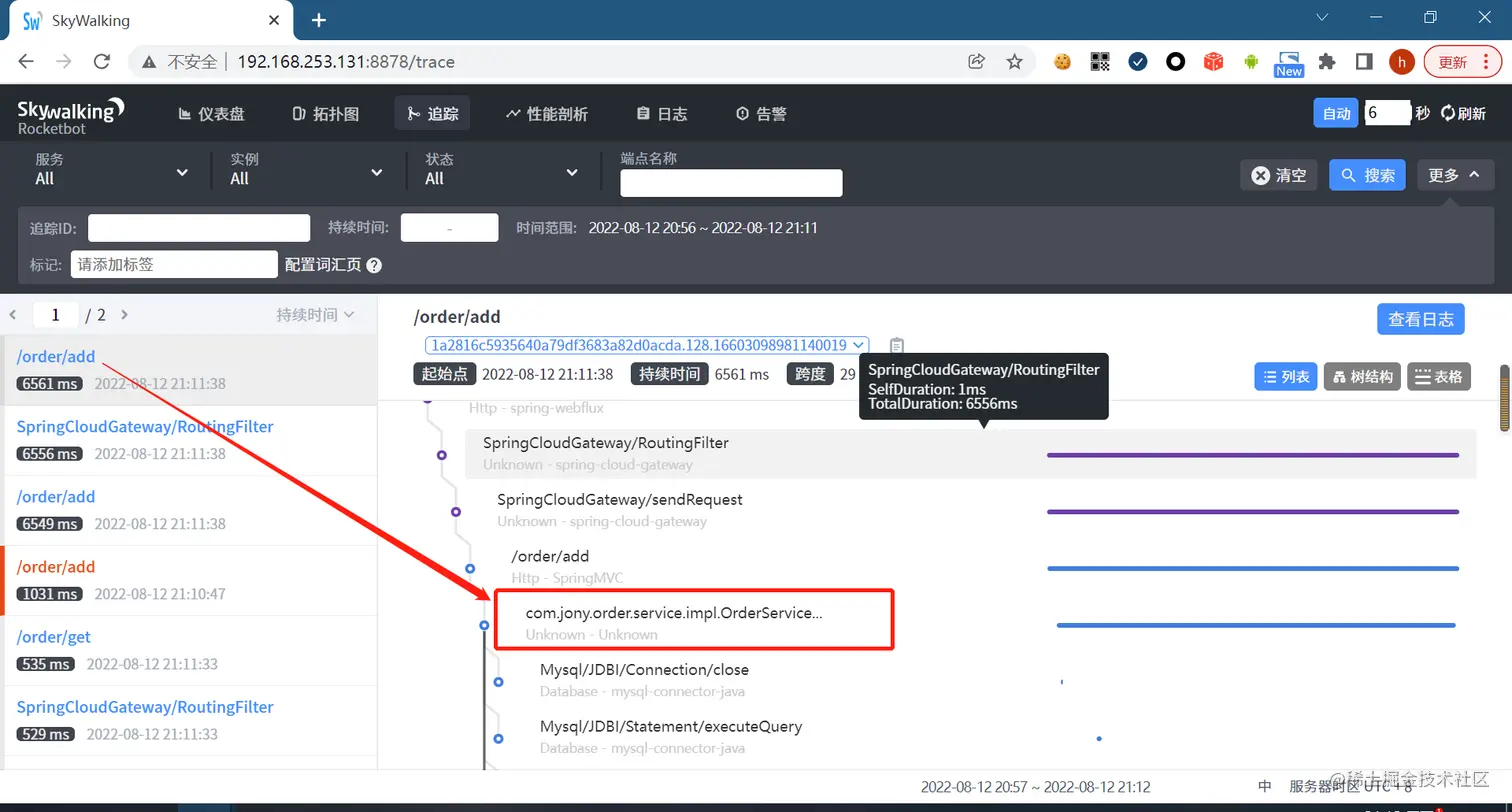
Task: Click the browser 更新 update button
Action: (x=1462, y=62)
